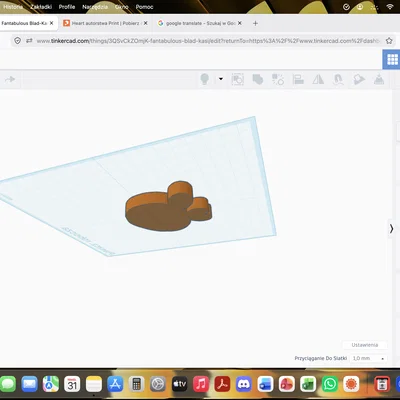Open the dropdown arrow beside the light bulb
Image resolution: width=400 pixels, height=400 pixels.
point(221,79)
